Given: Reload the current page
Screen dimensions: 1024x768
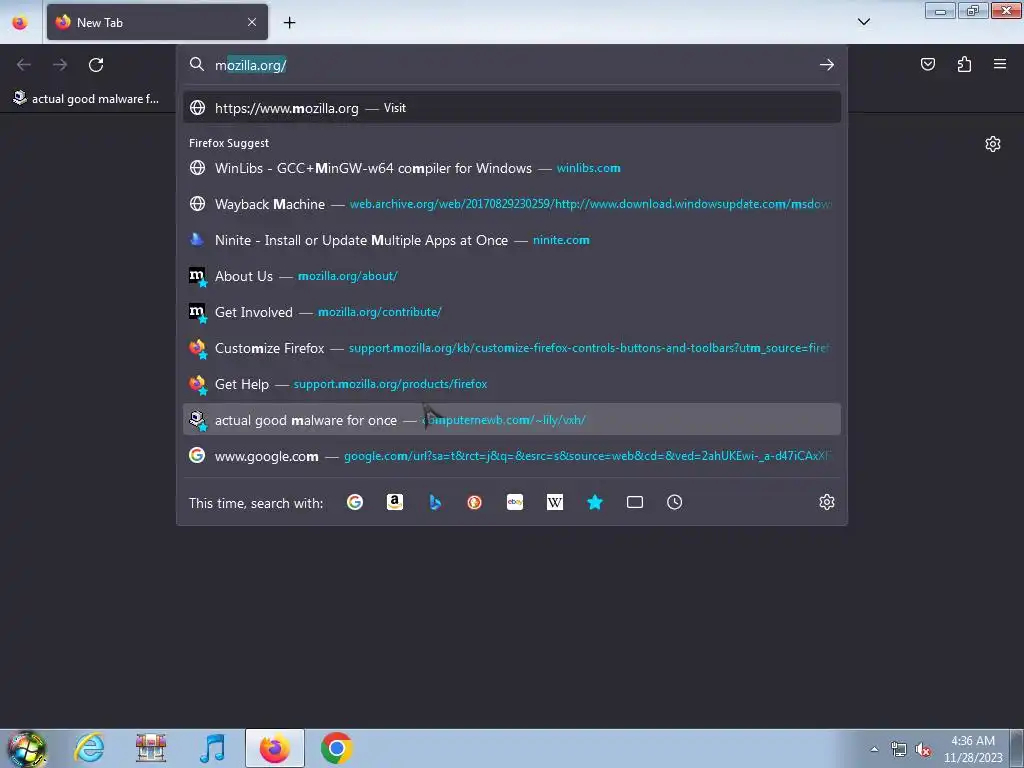Looking at the screenshot, I should click(96, 65).
